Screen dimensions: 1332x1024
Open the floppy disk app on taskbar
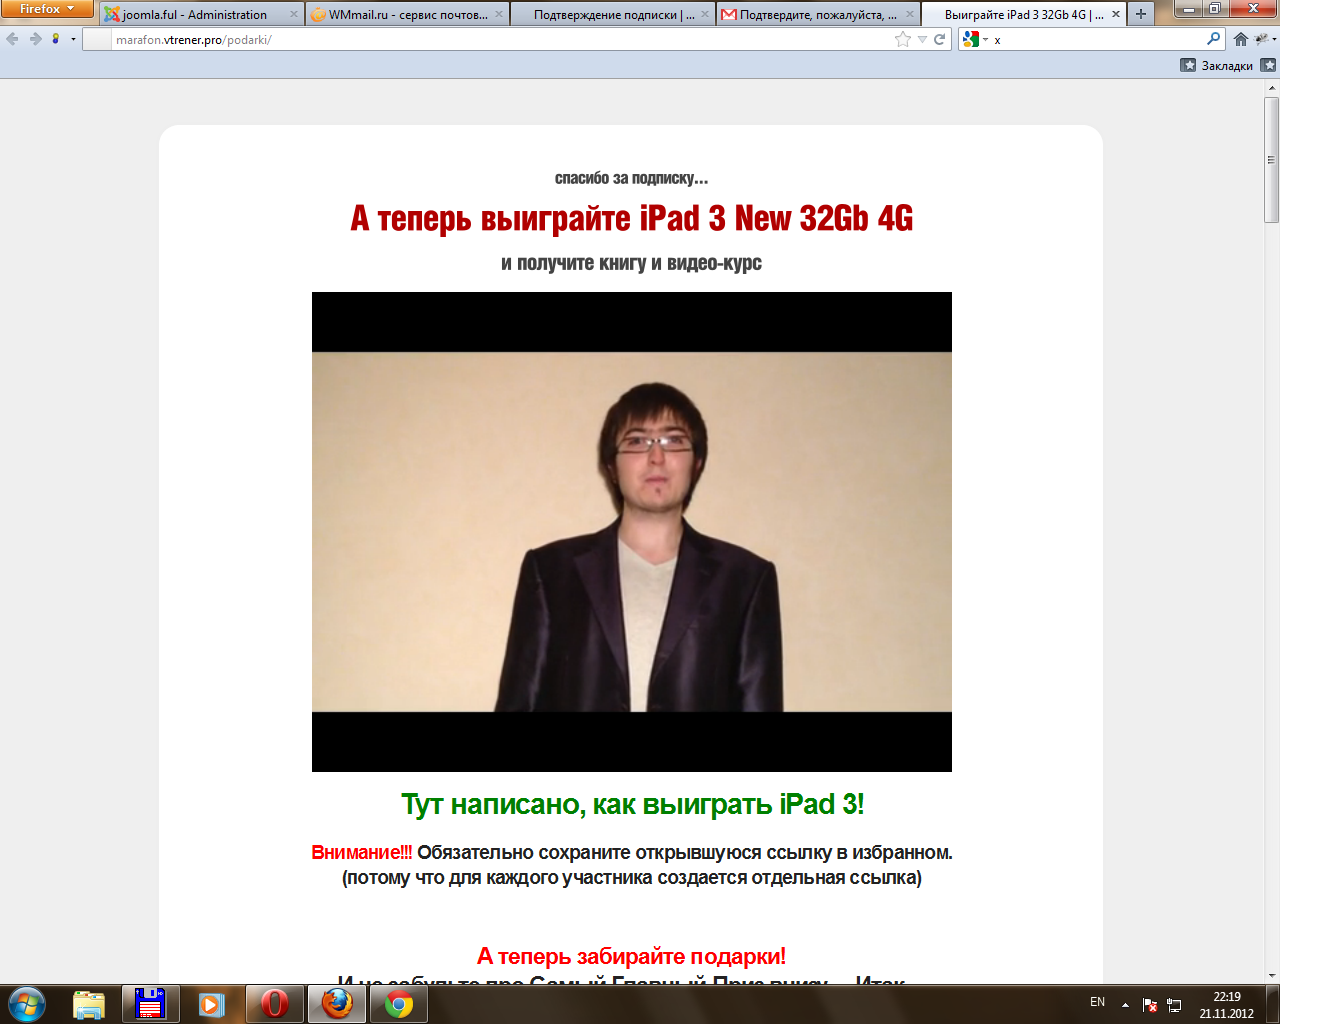(x=151, y=1004)
